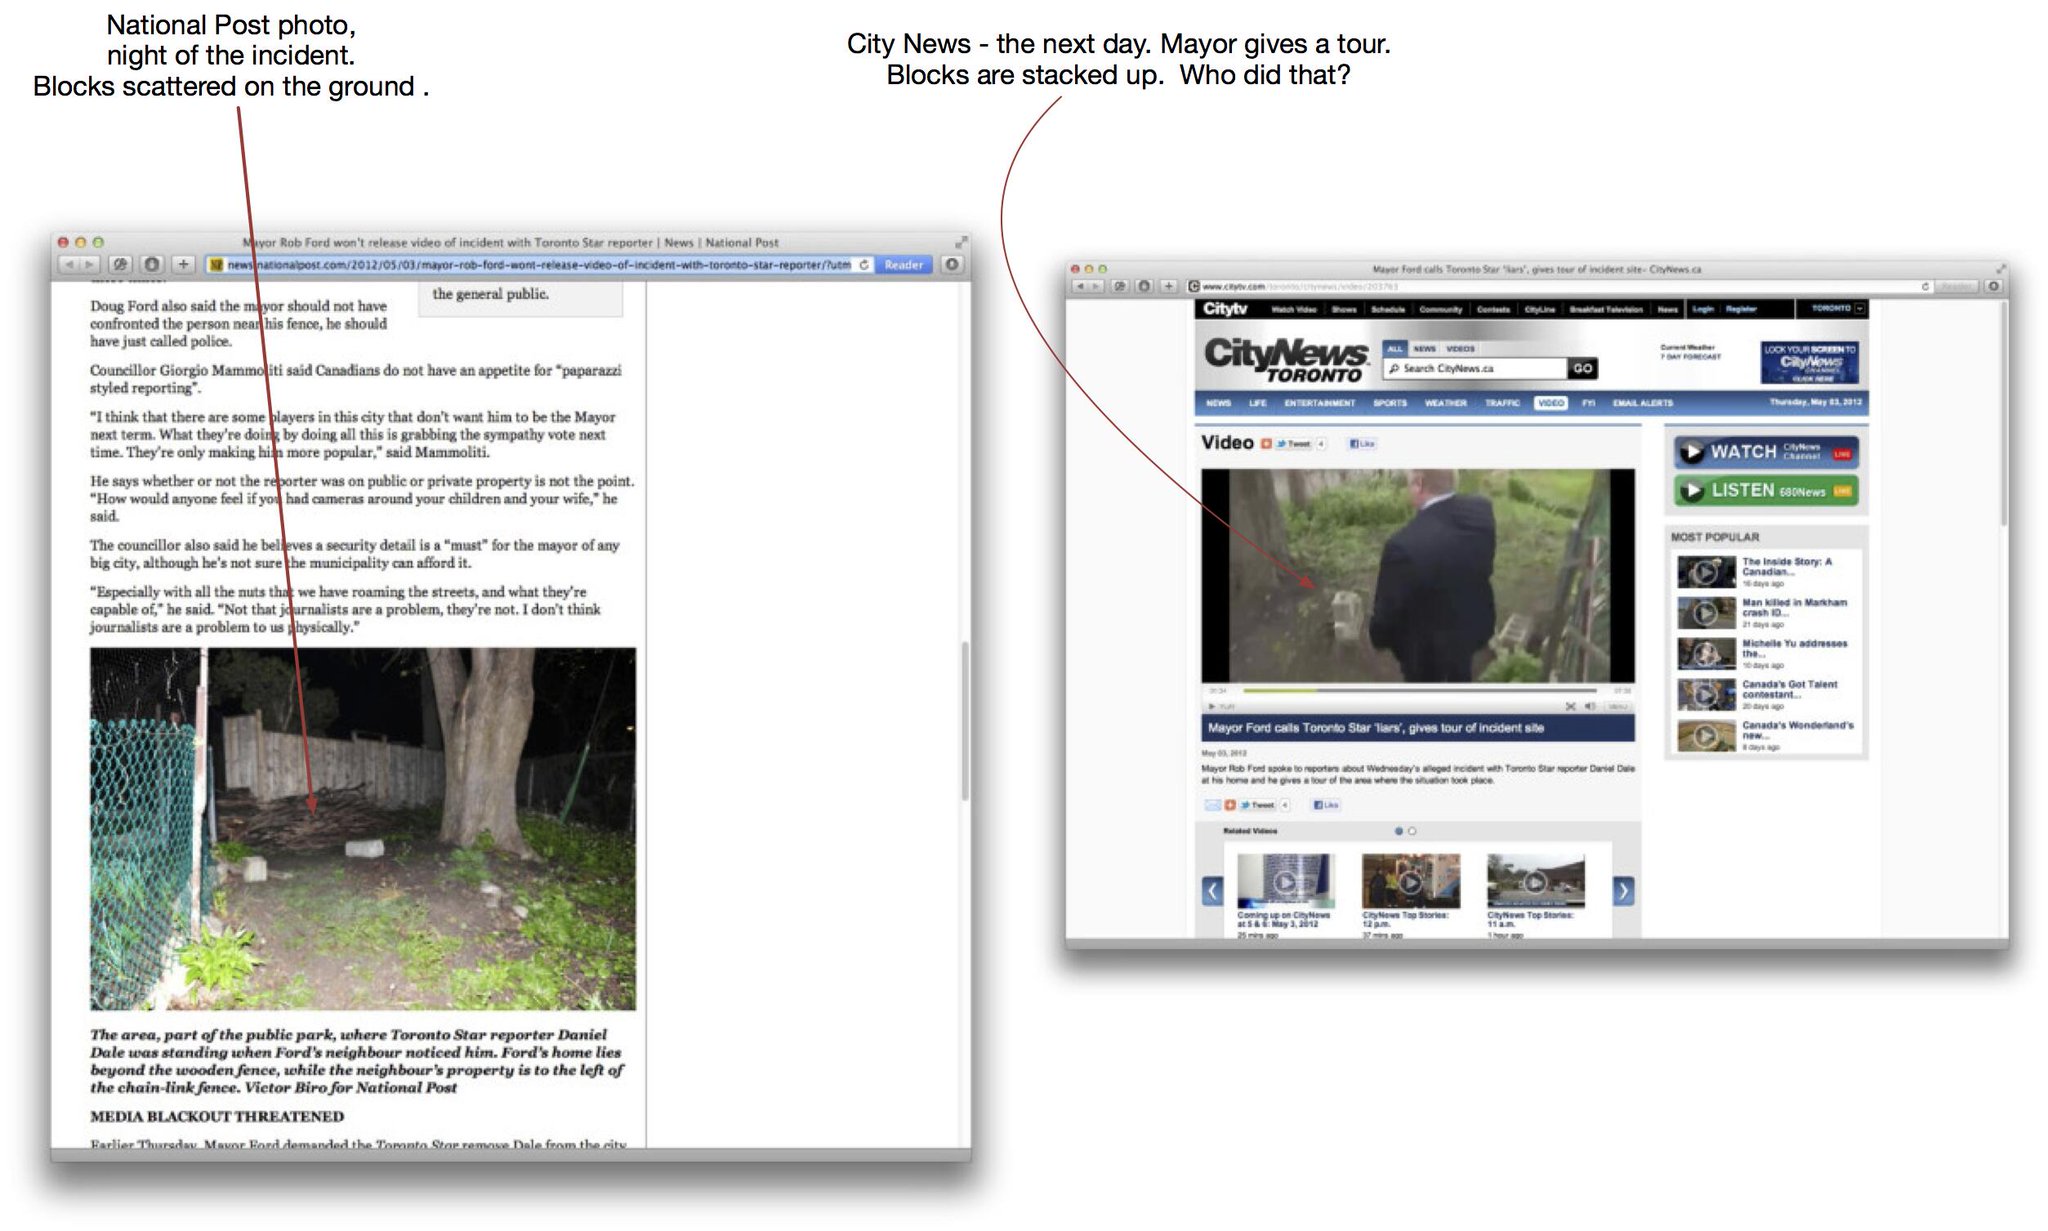
Task: Toggle video fullscreen icon in player
Action: click(x=1570, y=706)
